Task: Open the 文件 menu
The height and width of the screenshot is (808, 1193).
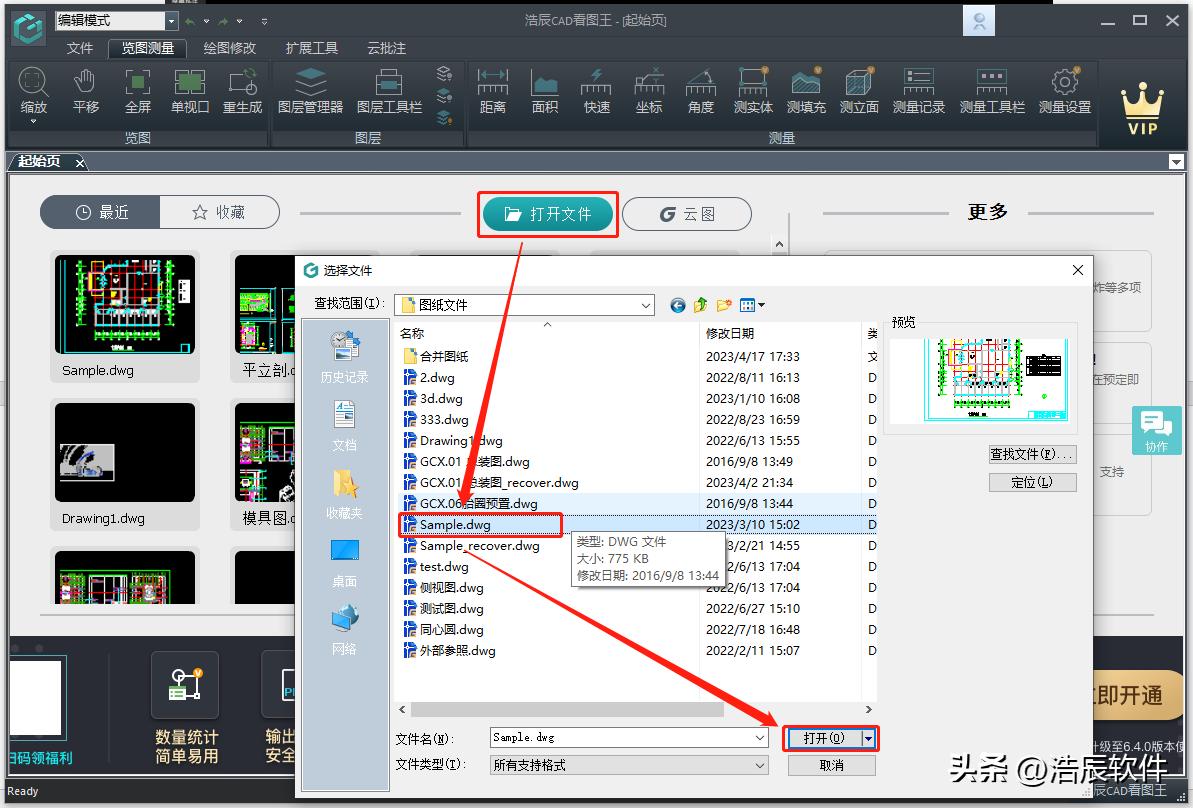Action: 80,48
